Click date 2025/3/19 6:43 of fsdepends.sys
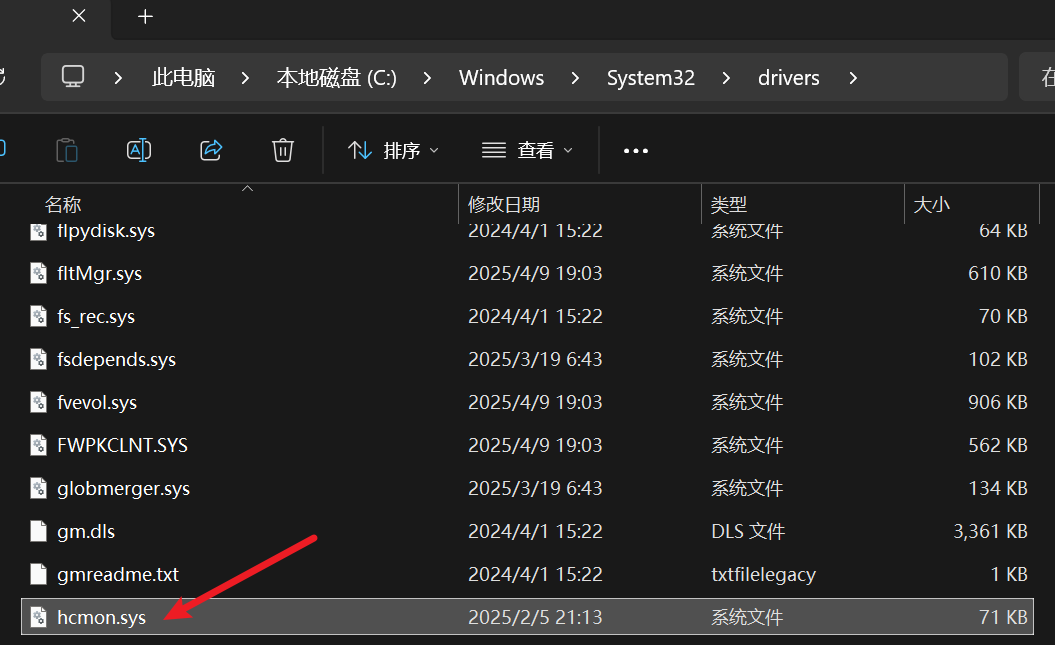The image size is (1055, 645). 535,359
